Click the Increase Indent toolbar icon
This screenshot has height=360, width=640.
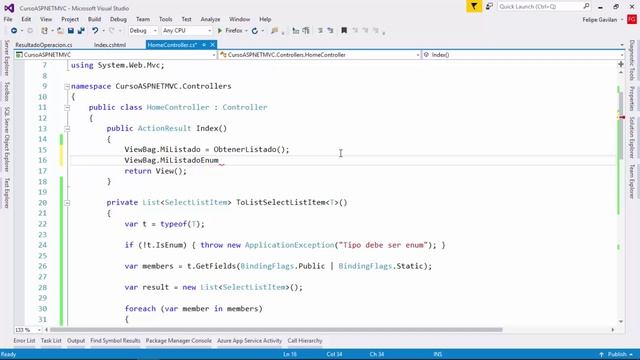[x=306, y=31]
